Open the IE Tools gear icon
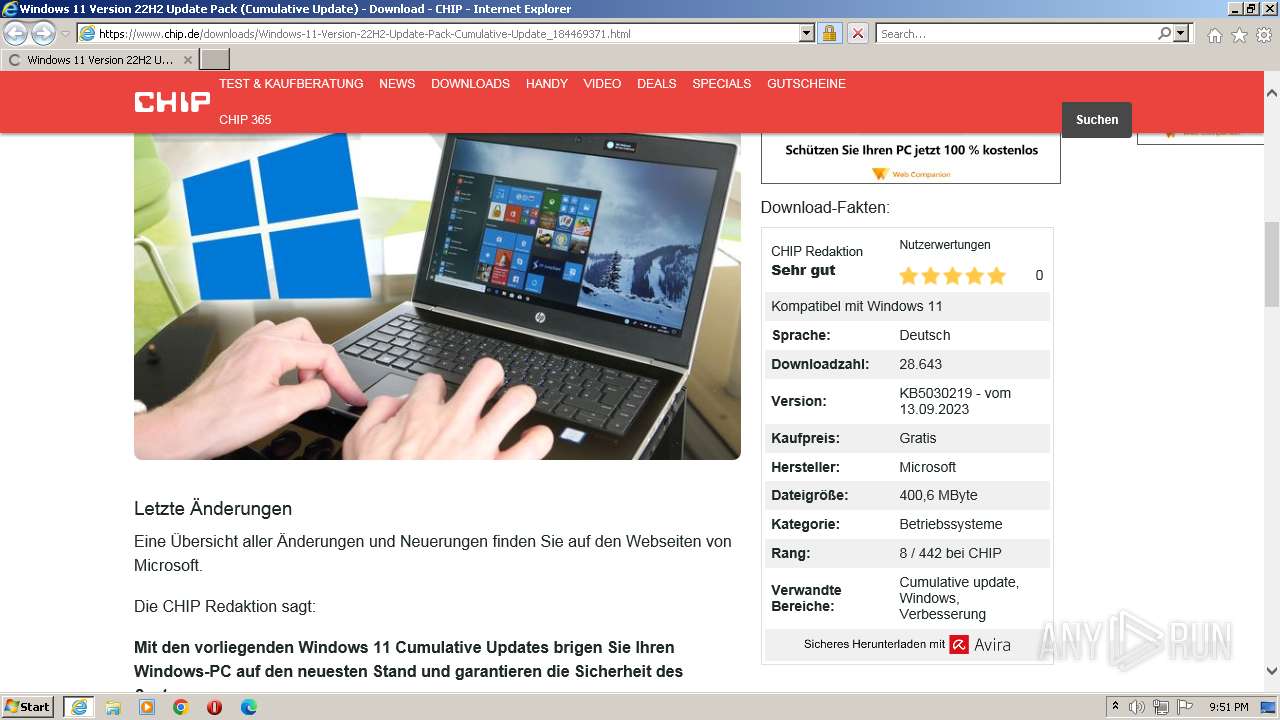This screenshot has width=1280, height=720. coord(1264,35)
